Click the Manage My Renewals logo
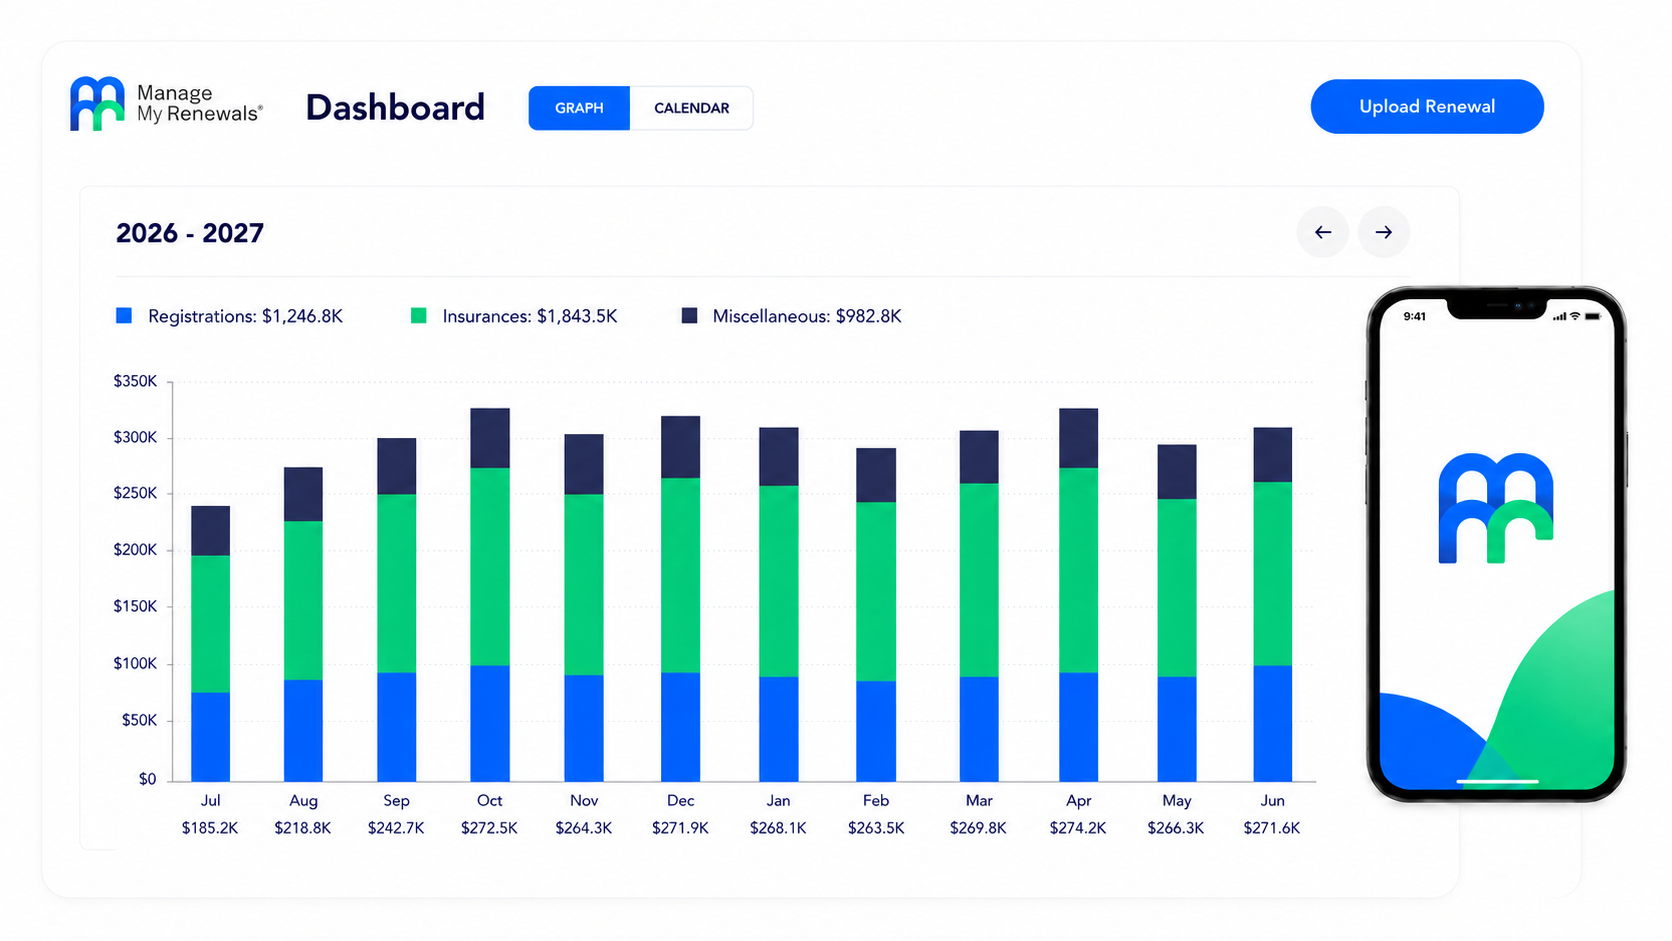The height and width of the screenshot is (941, 1672). click(x=166, y=104)
